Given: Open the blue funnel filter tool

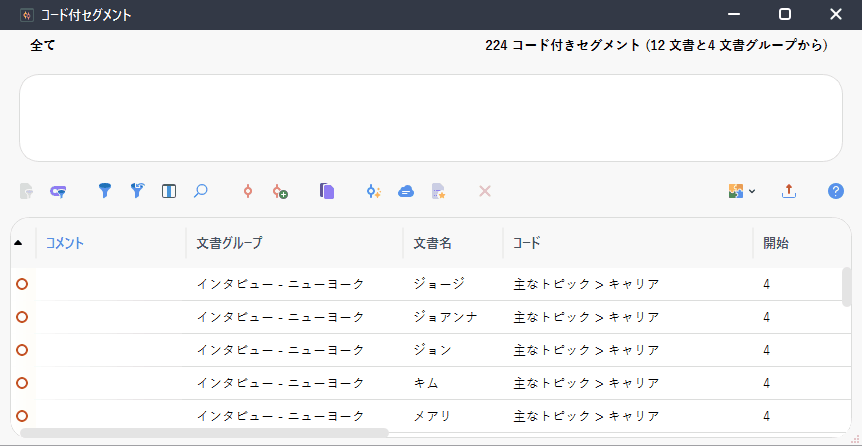Looking at the screenshot, I should (x=104, y=191).
